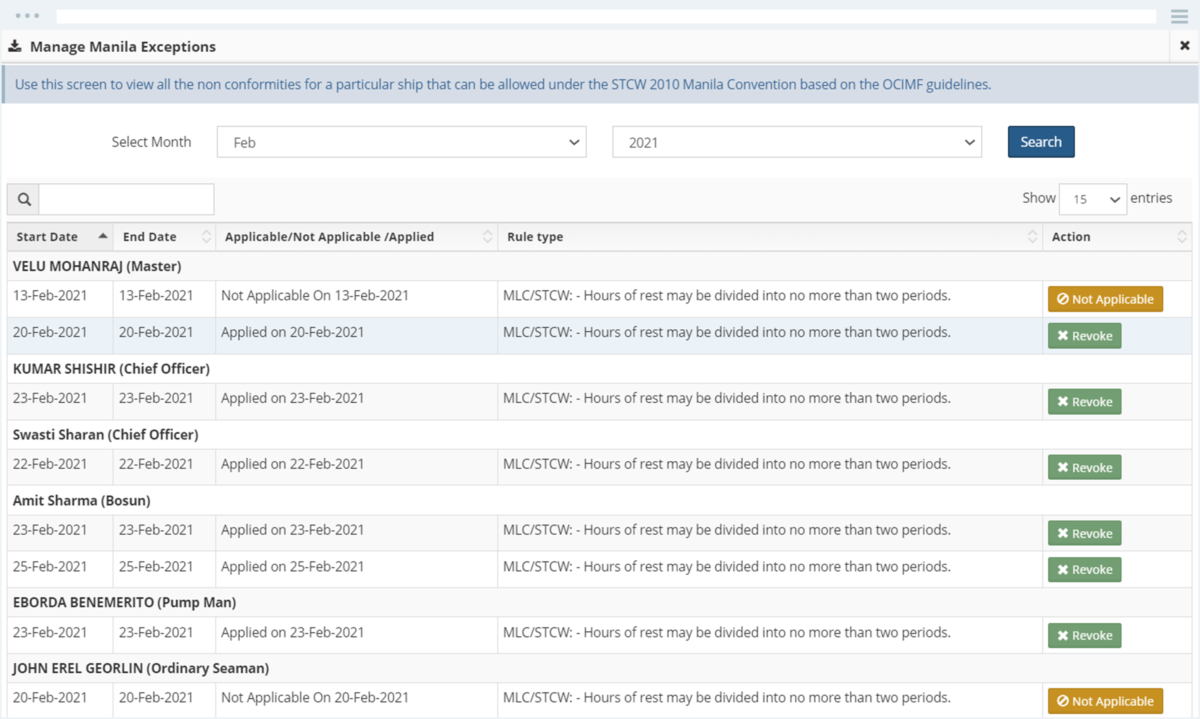Click the hamburger menu icon at top right

(x=1179, y=17)
